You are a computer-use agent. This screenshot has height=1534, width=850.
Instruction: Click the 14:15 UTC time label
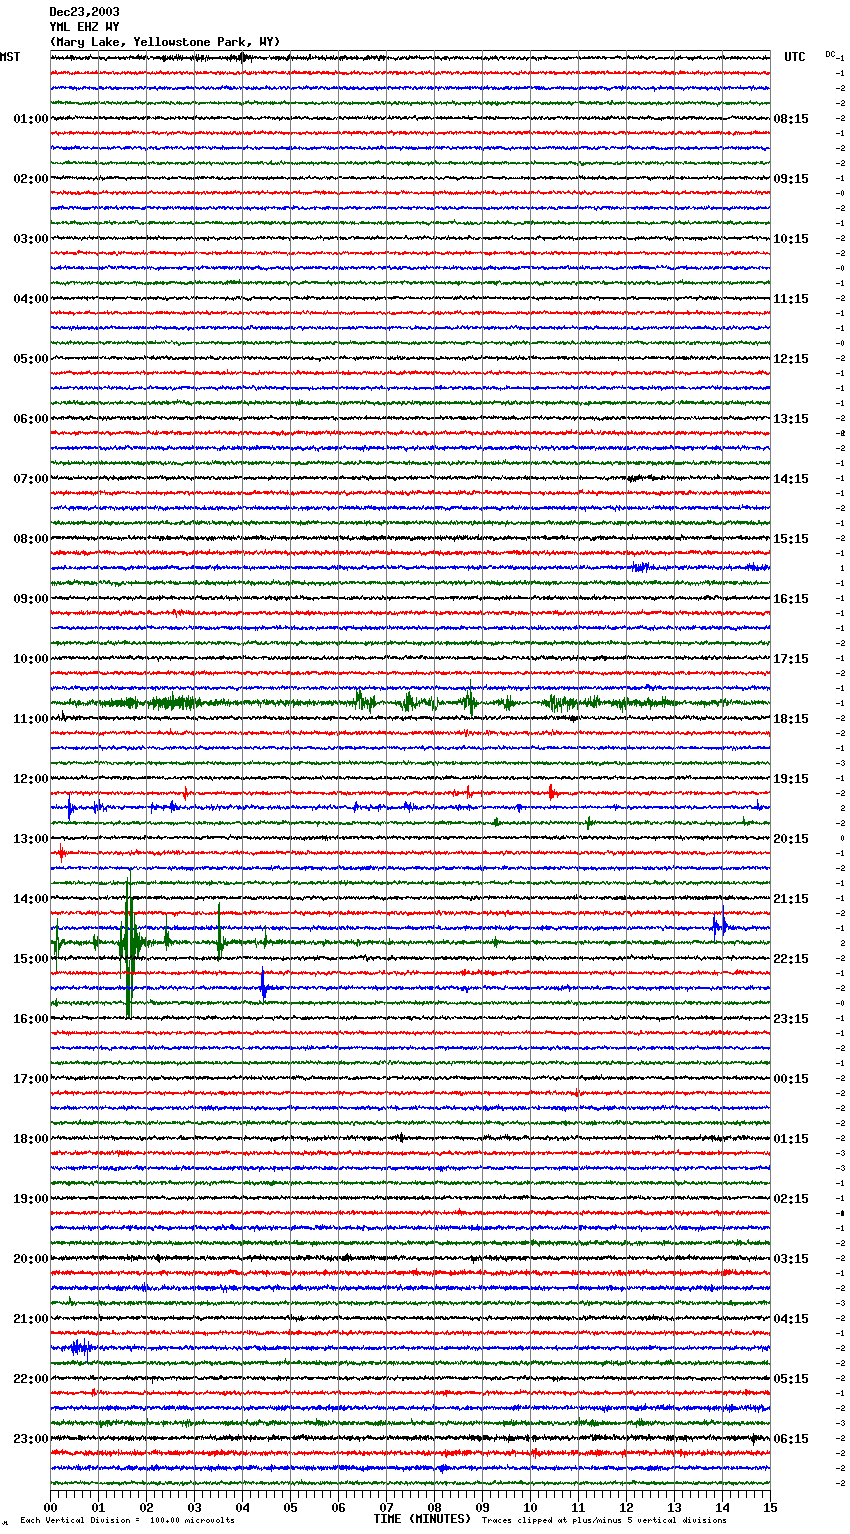coord(791,479)
